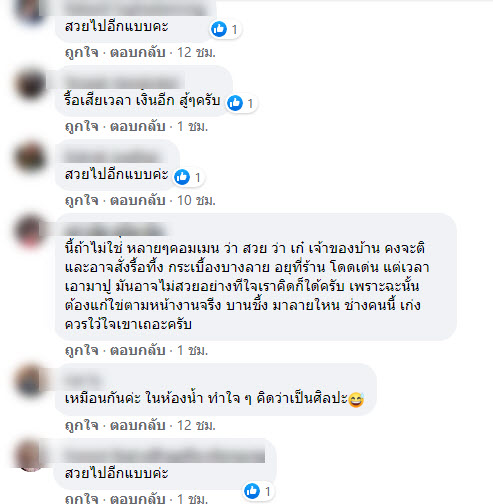The image size is (493, 504).
Task: Open the avatar of the ในห้องน้ำ commenter
Action: [x=30, y=381]
